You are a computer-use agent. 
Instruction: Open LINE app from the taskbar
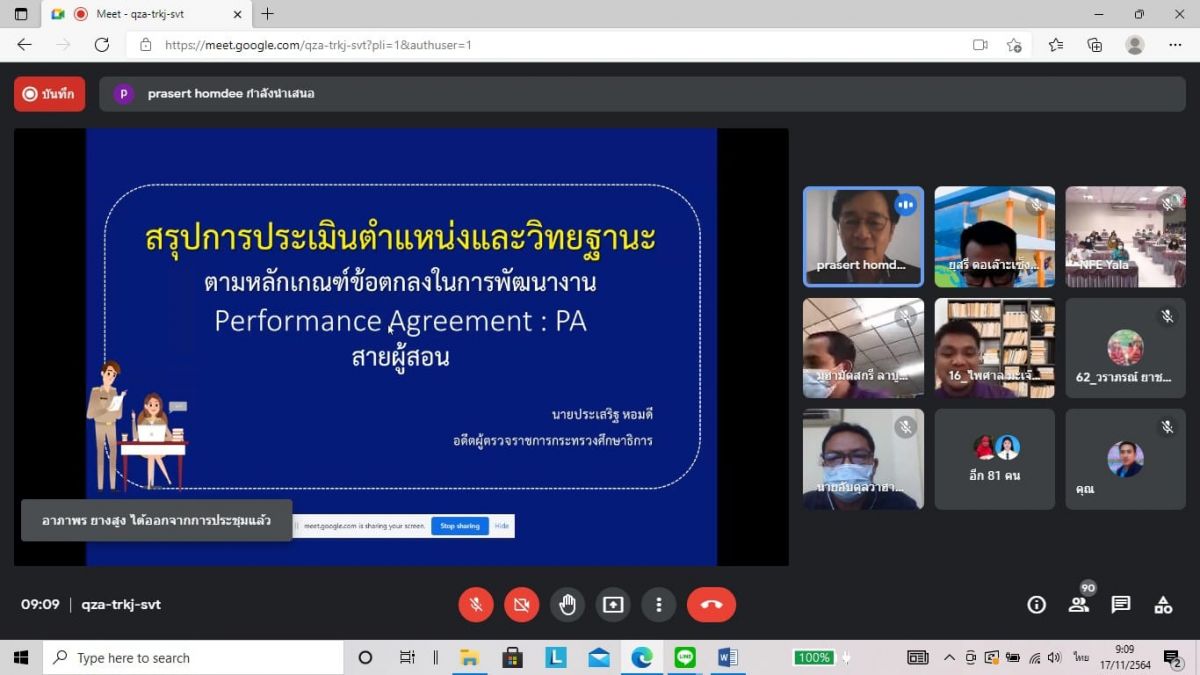tap(685, 657)
